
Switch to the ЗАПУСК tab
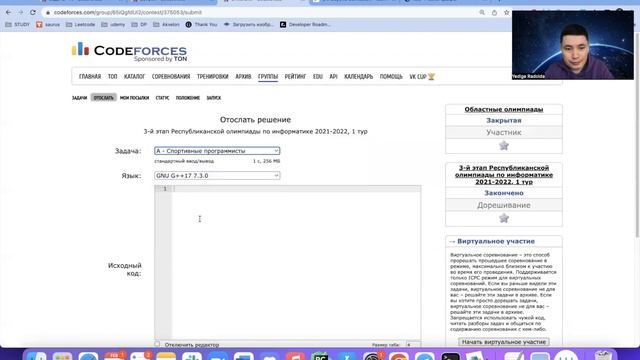[213, 98]
